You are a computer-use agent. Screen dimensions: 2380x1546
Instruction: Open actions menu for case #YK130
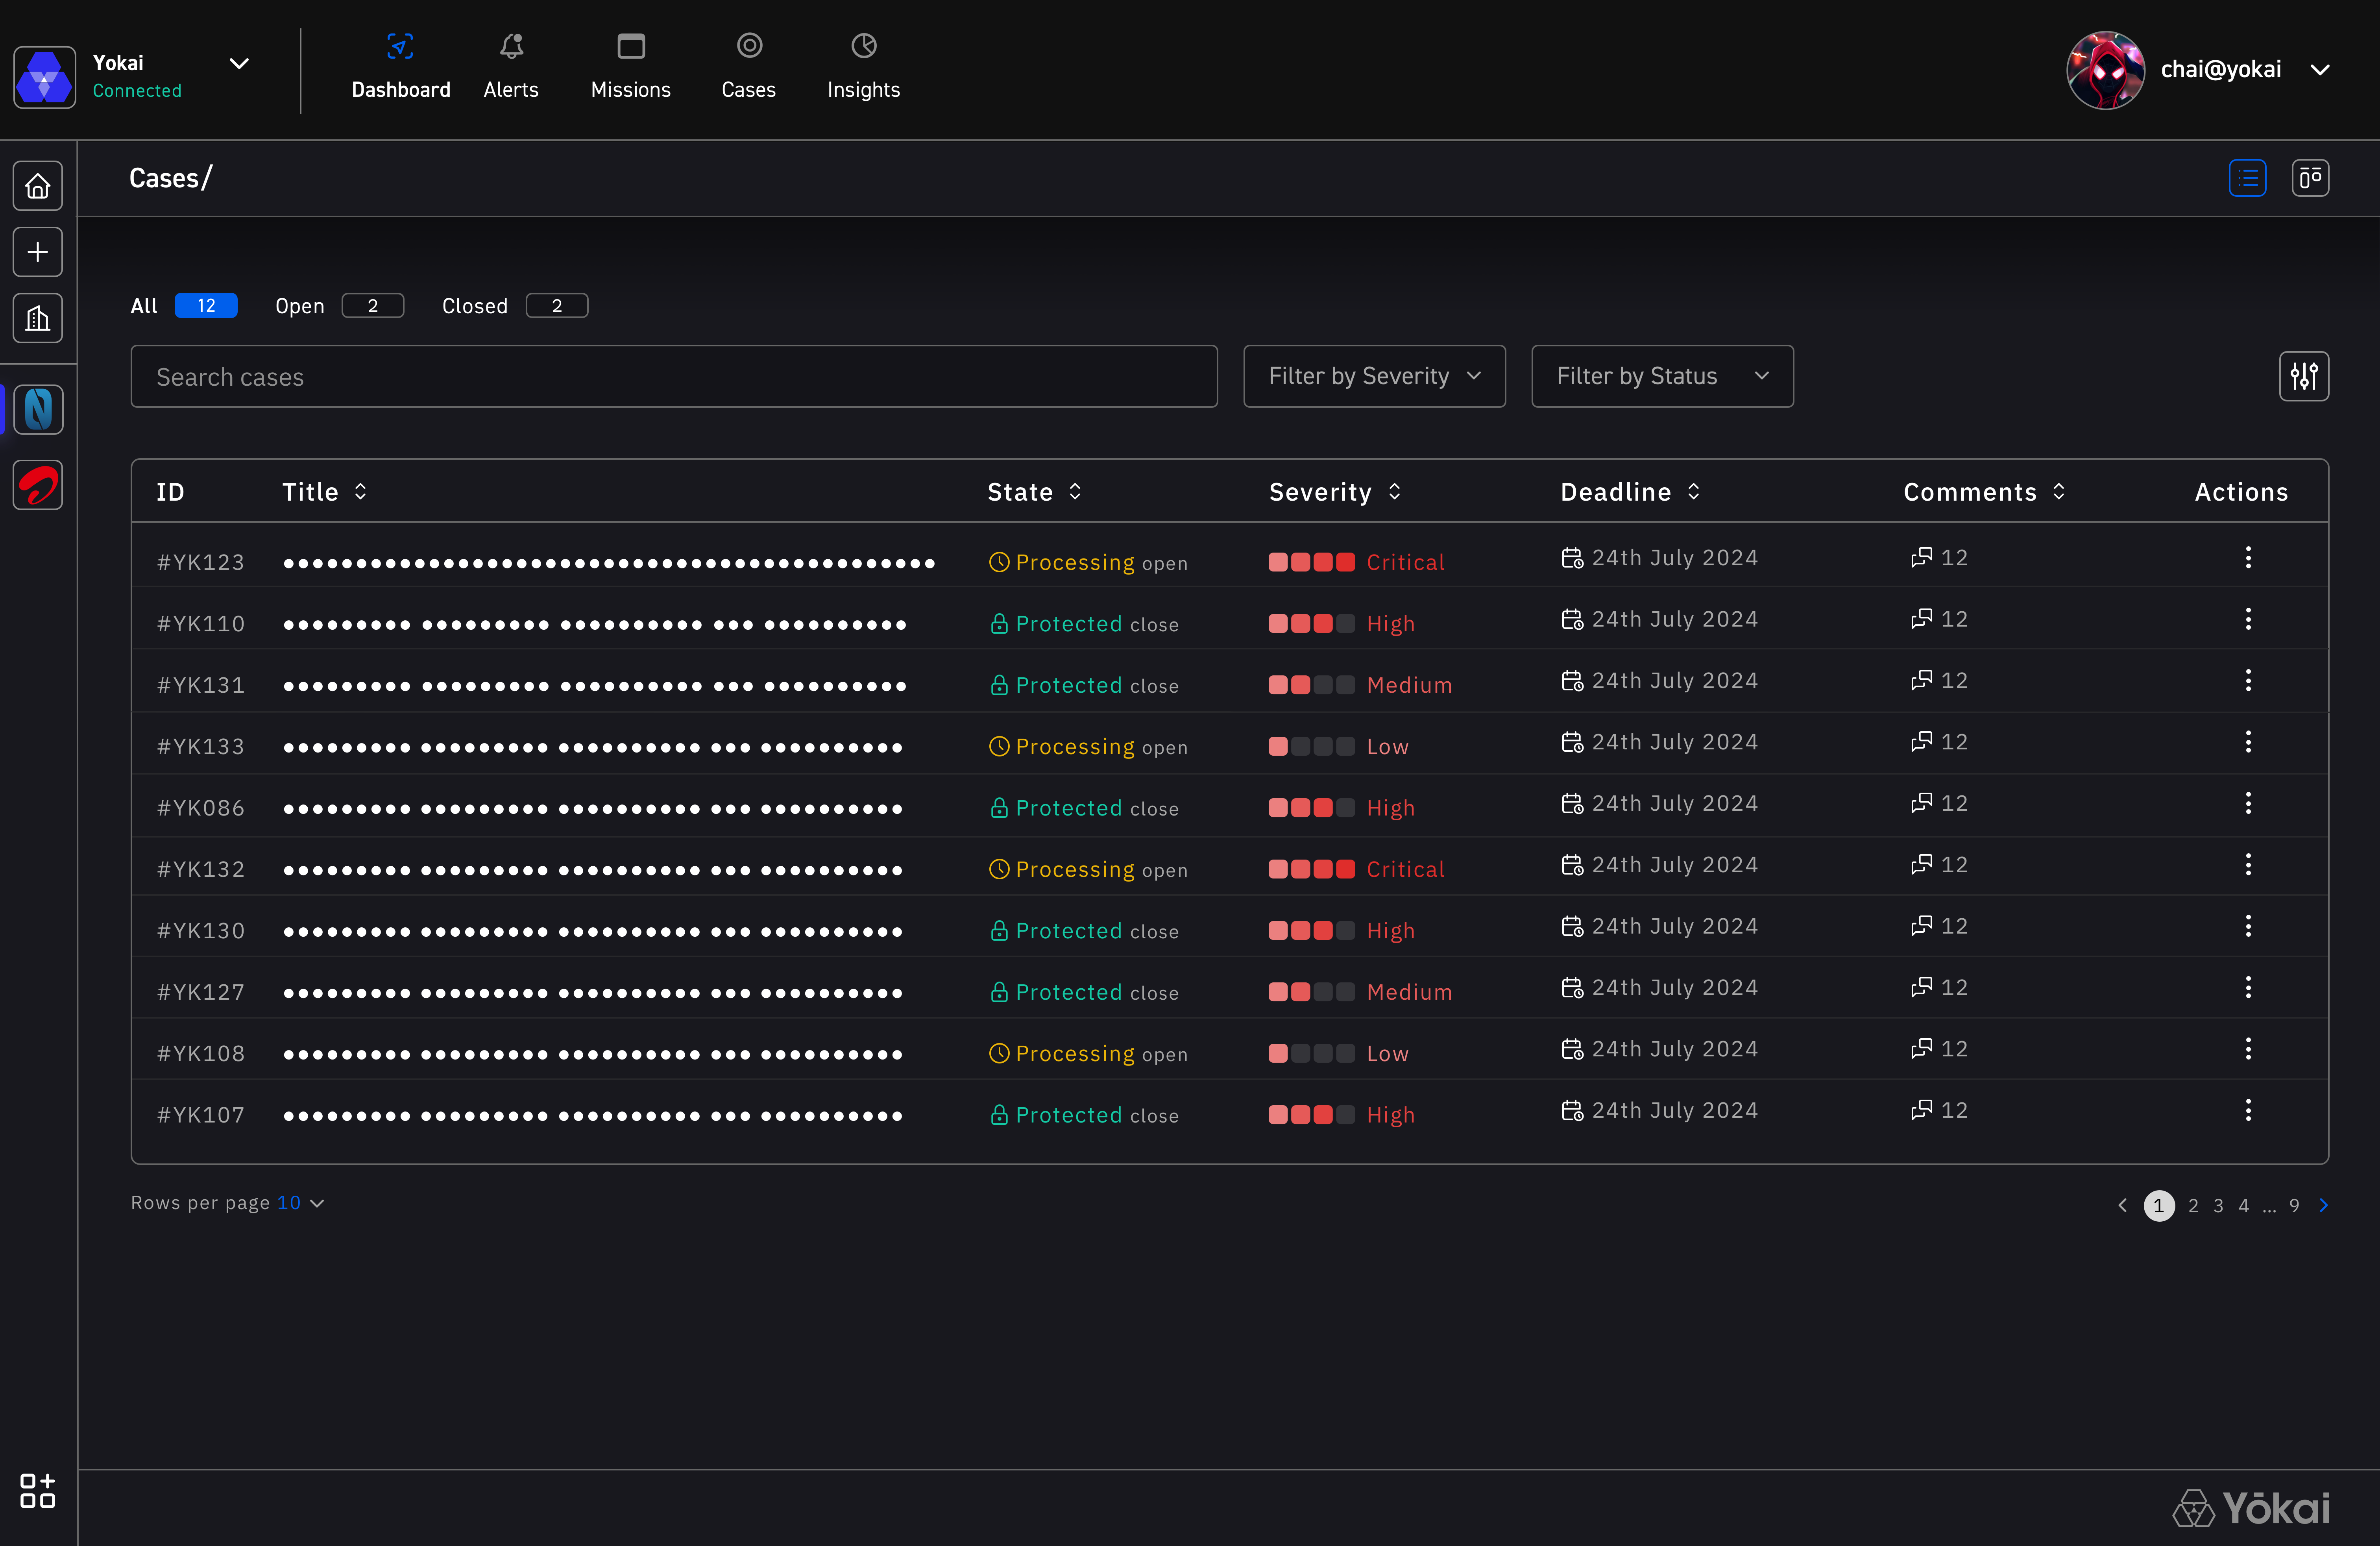[2248, 926]
